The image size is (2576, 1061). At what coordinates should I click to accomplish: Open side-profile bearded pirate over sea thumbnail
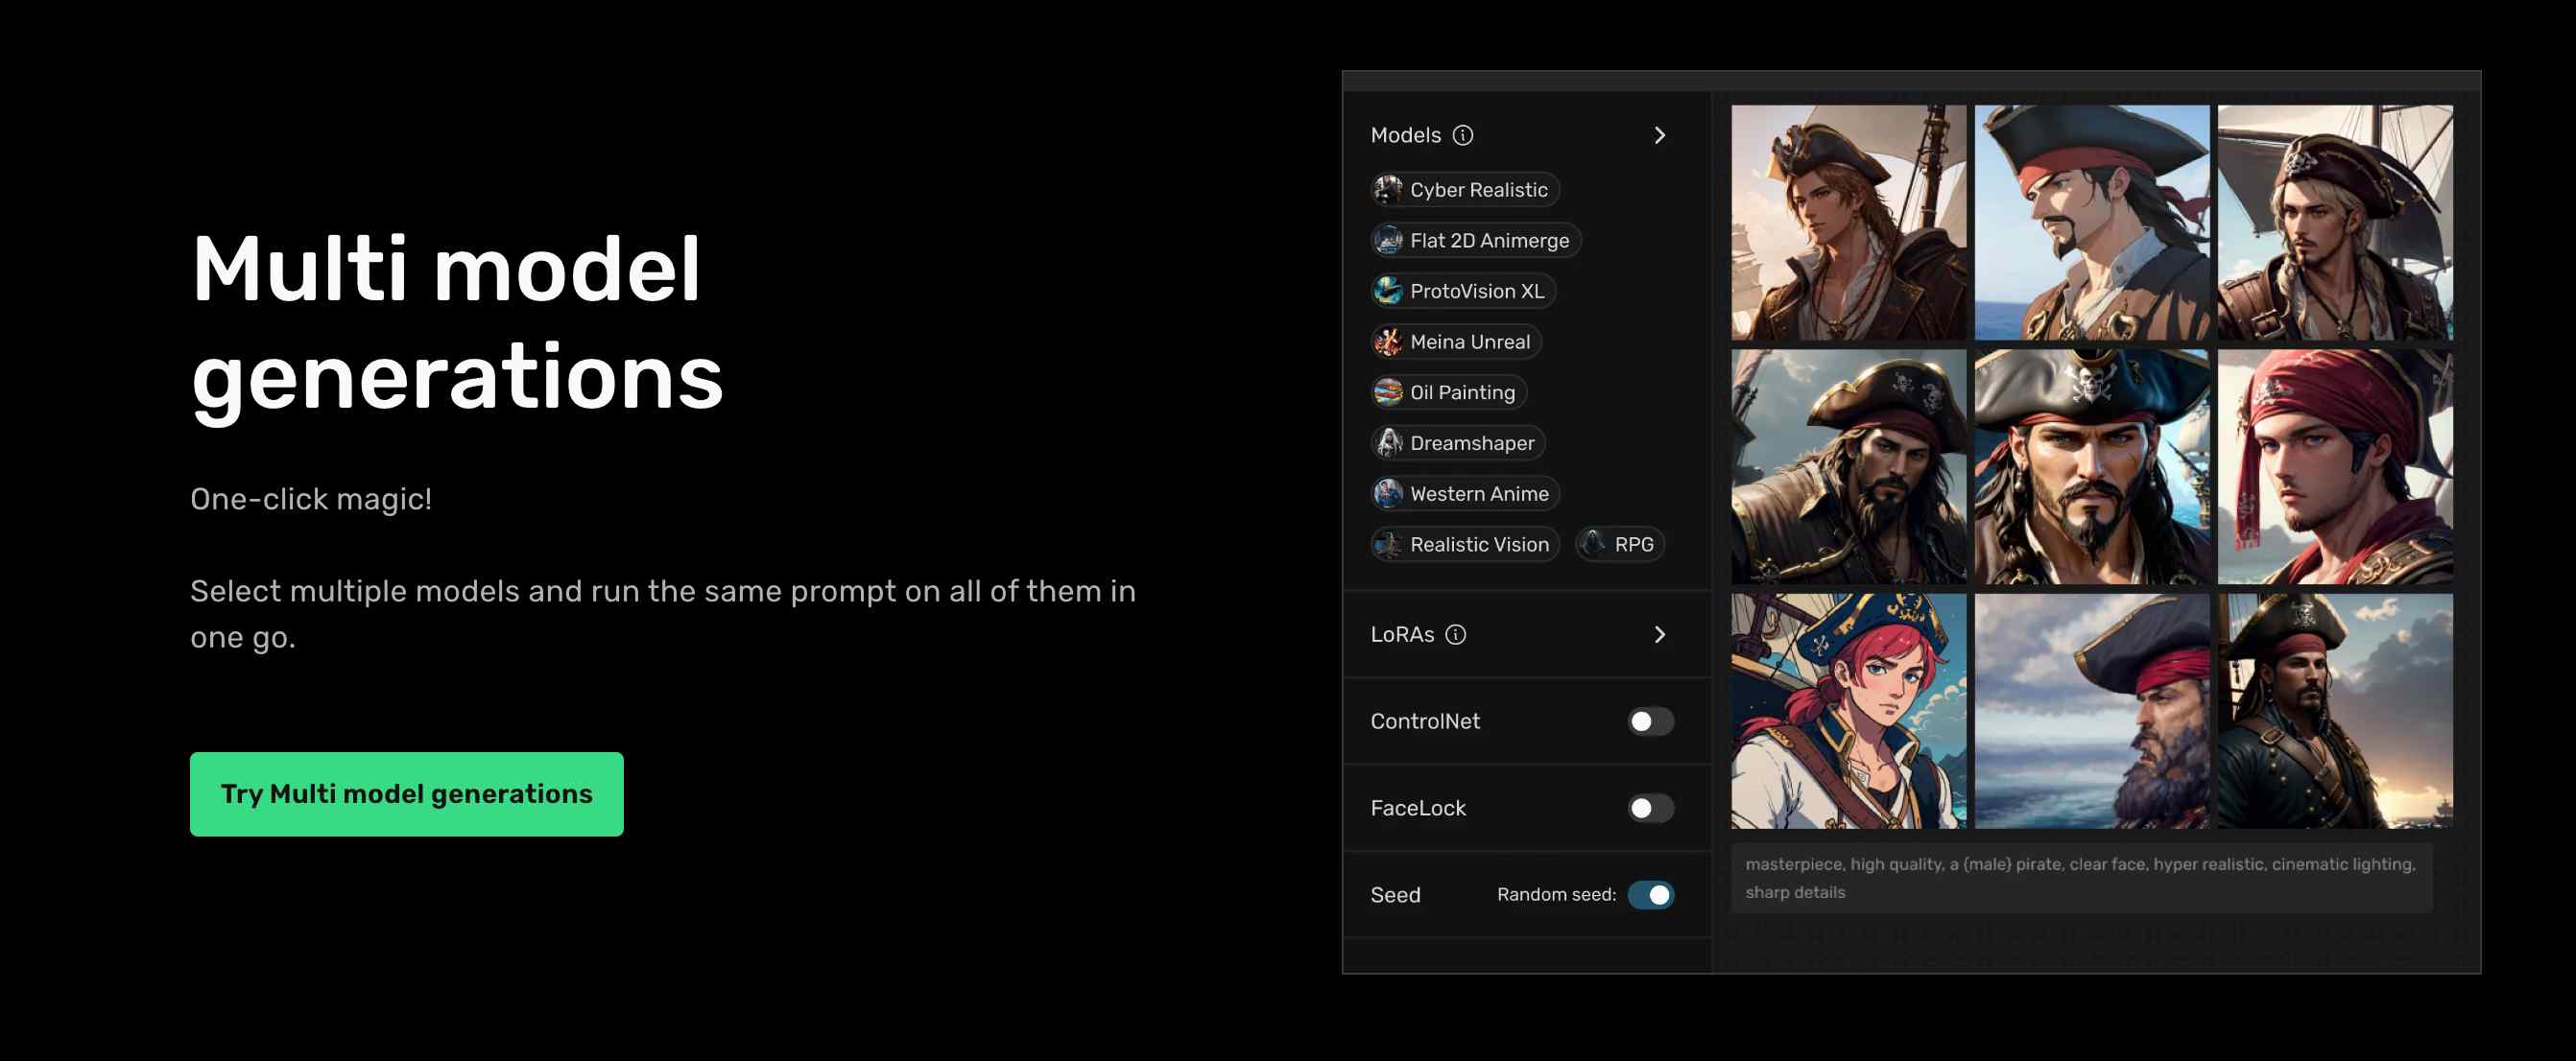coord(2092,711)
